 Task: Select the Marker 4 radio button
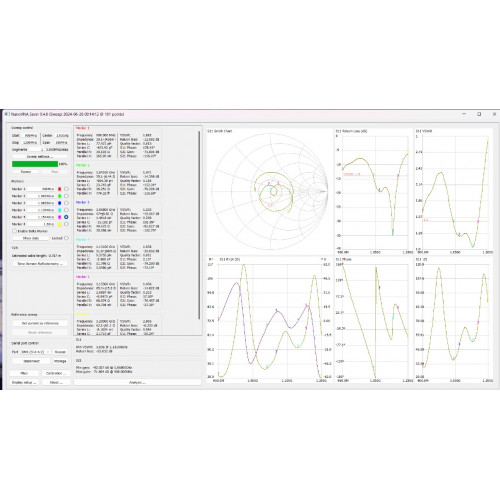[66, 210]
